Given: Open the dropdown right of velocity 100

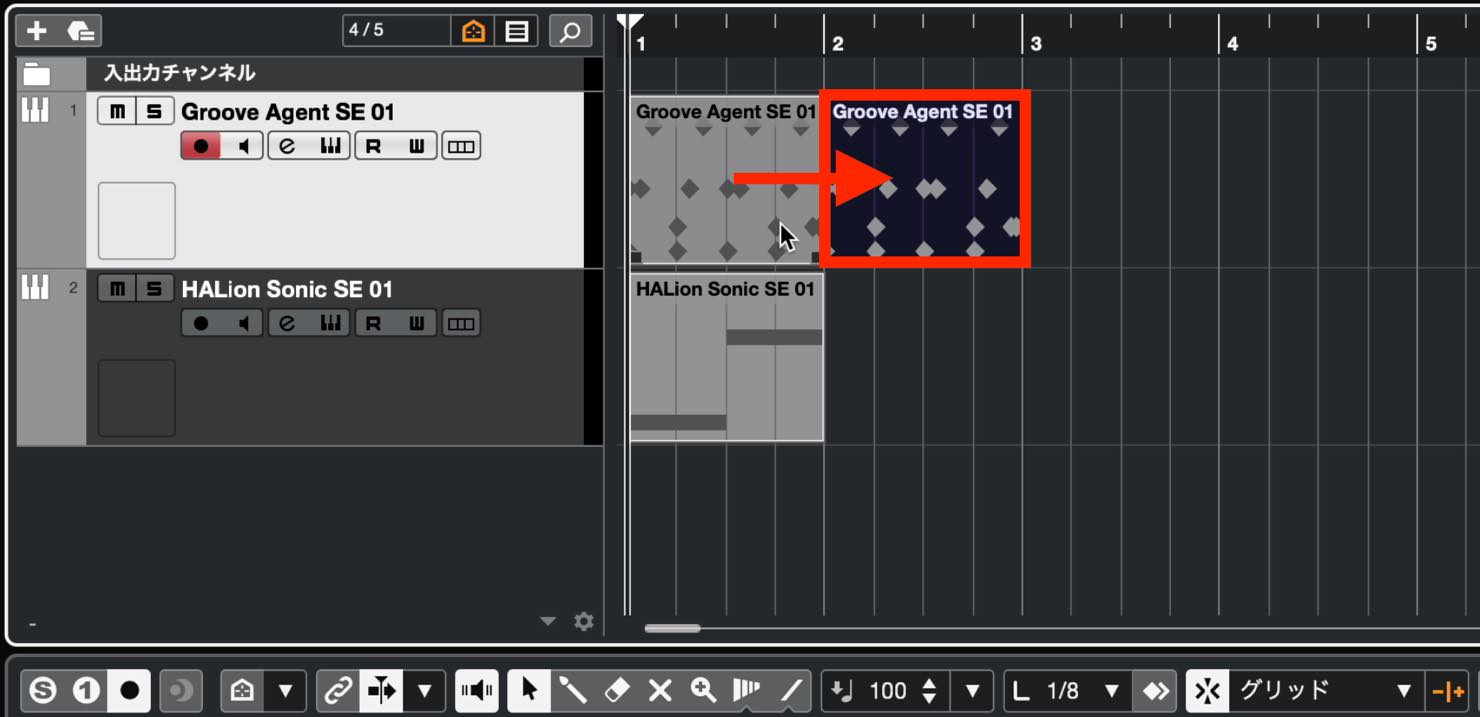Looking at the screenshot, I should point(973,690).
